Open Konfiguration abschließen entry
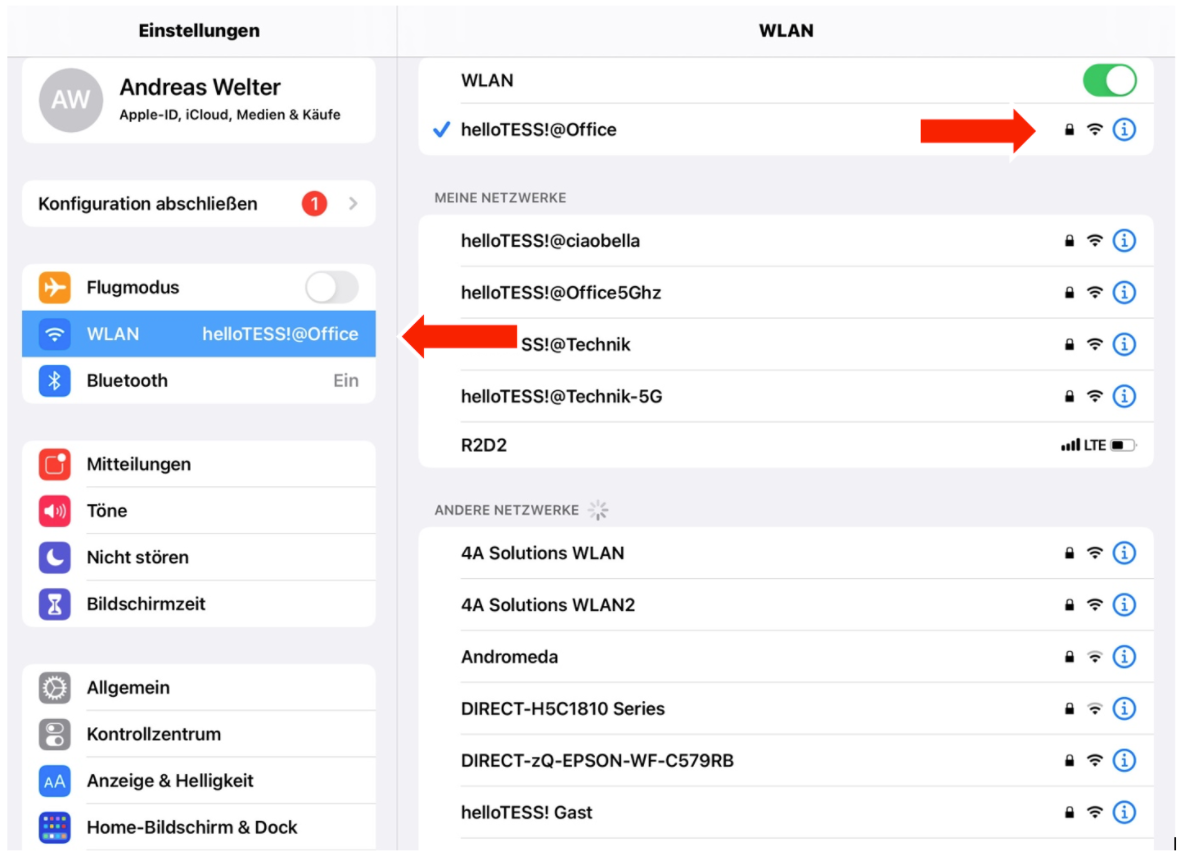1192x864 pixels. 199,204
